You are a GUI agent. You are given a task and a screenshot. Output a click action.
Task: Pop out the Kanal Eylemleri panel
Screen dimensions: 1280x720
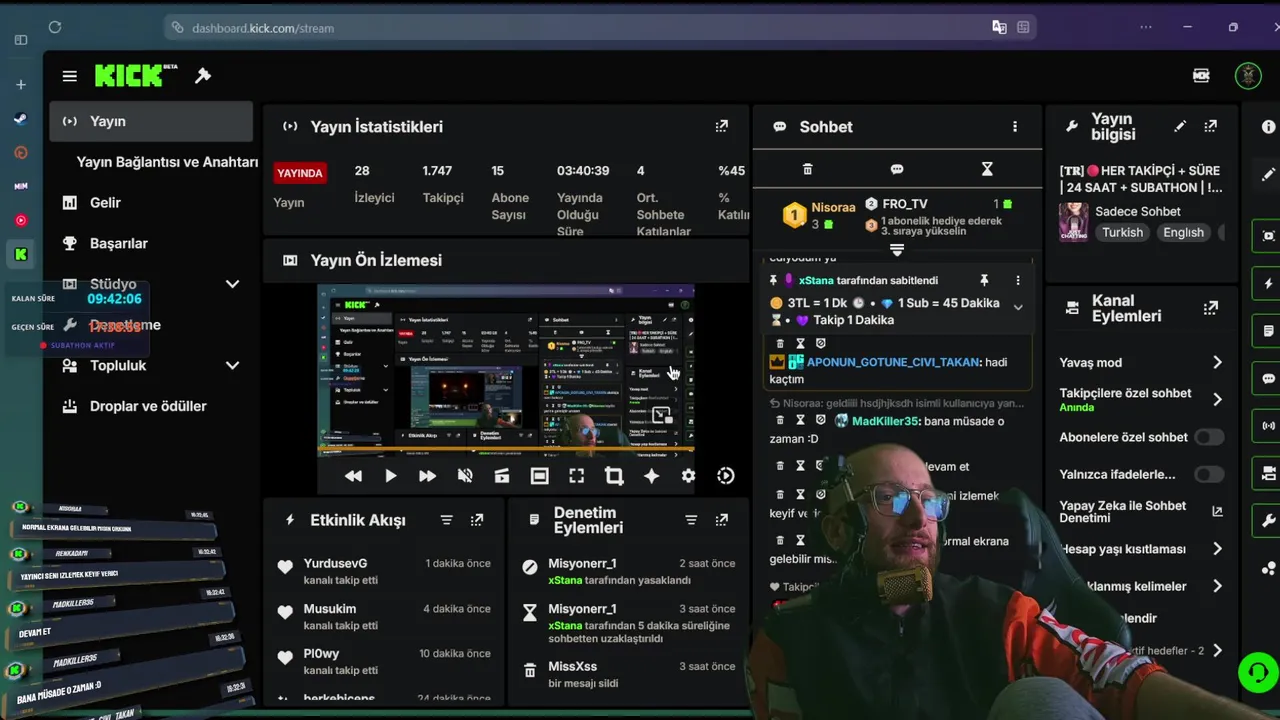1211,308
